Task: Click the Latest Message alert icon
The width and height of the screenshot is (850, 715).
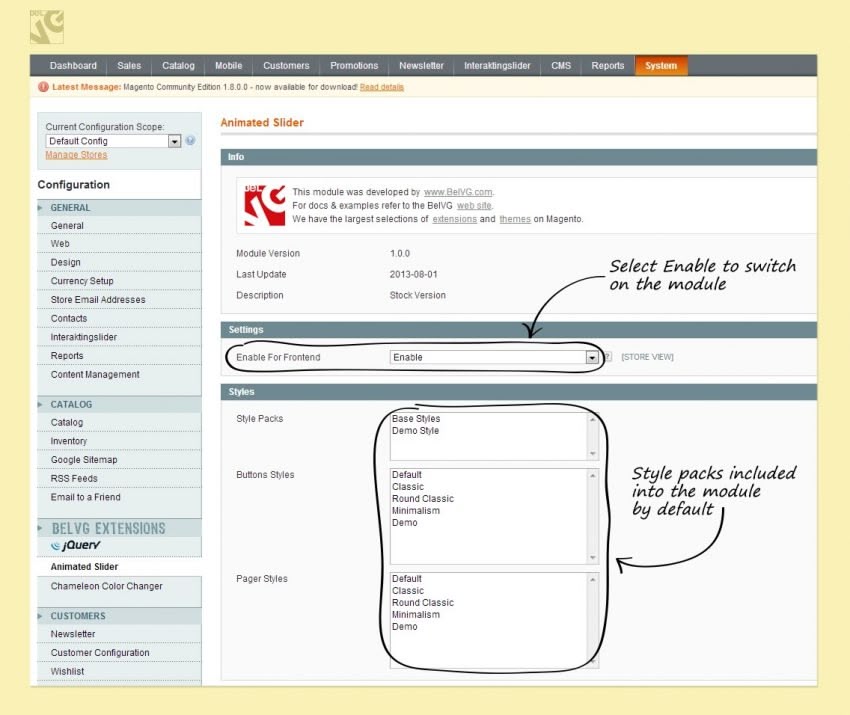Action: click(43, 87)
